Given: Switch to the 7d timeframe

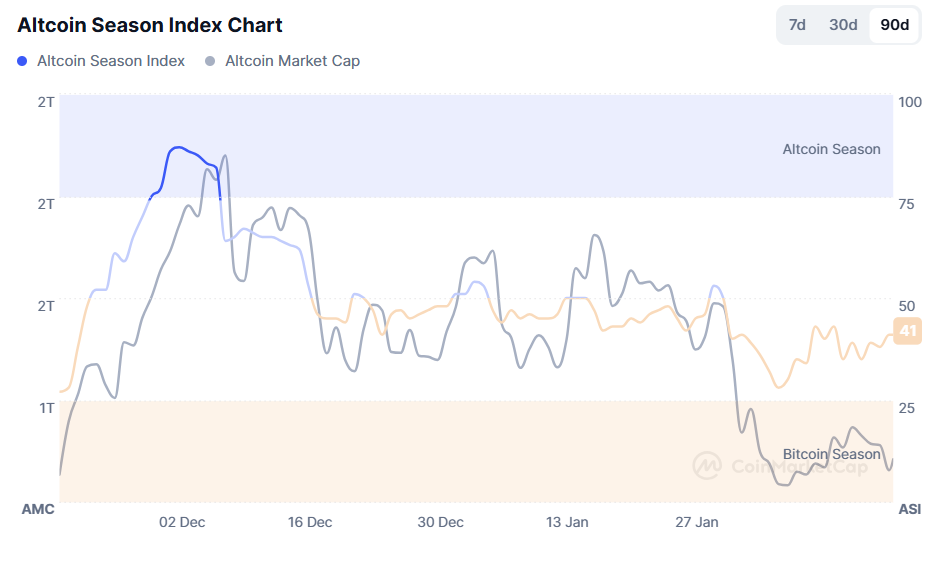Looking at the screenshot, I should pos(796,24).
